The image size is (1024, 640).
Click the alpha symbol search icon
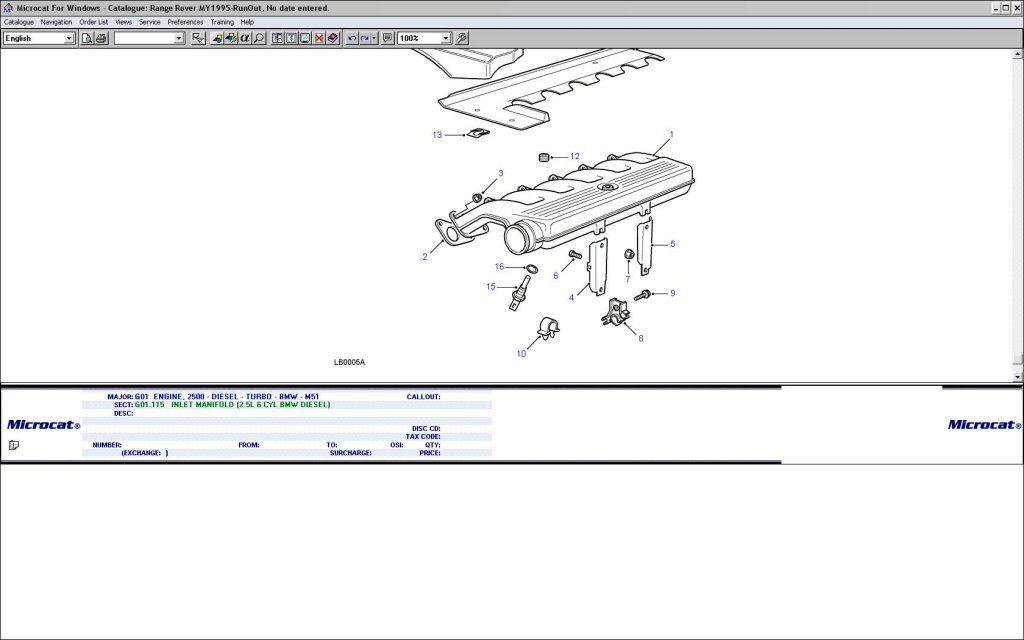pyautogui.click(x=244, y=39)
